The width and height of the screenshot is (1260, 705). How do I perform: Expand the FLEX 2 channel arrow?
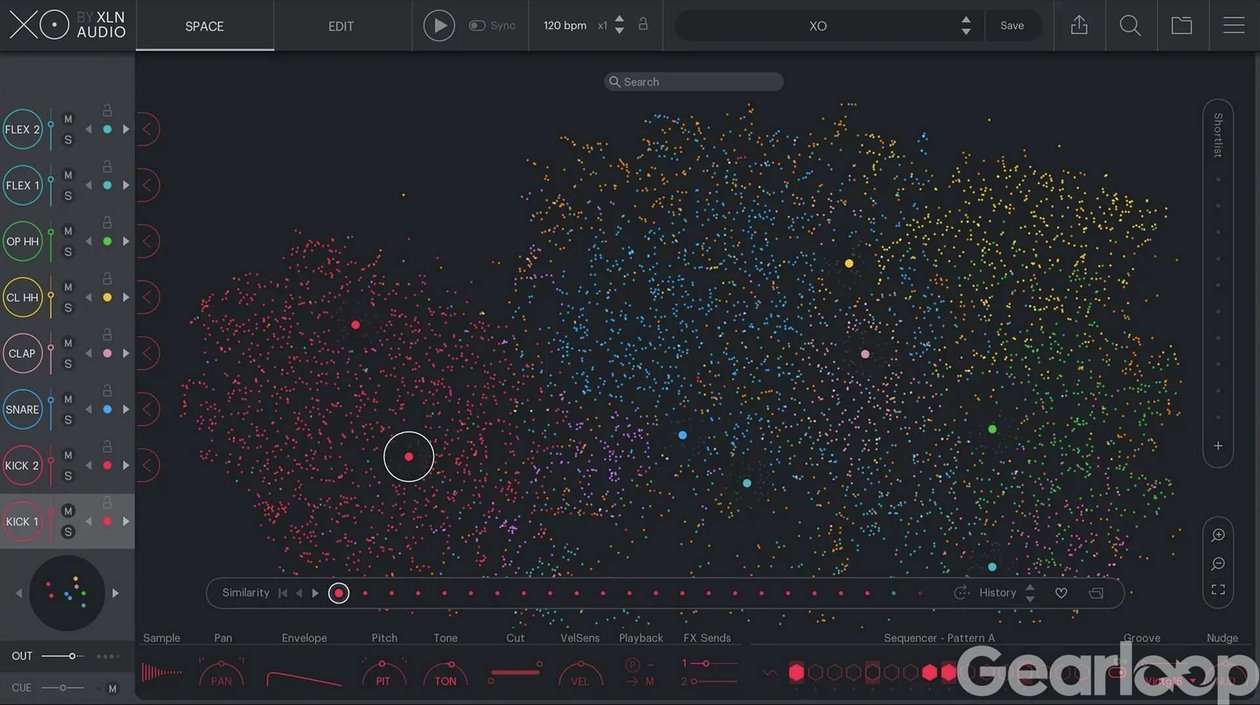click(148, 129)
